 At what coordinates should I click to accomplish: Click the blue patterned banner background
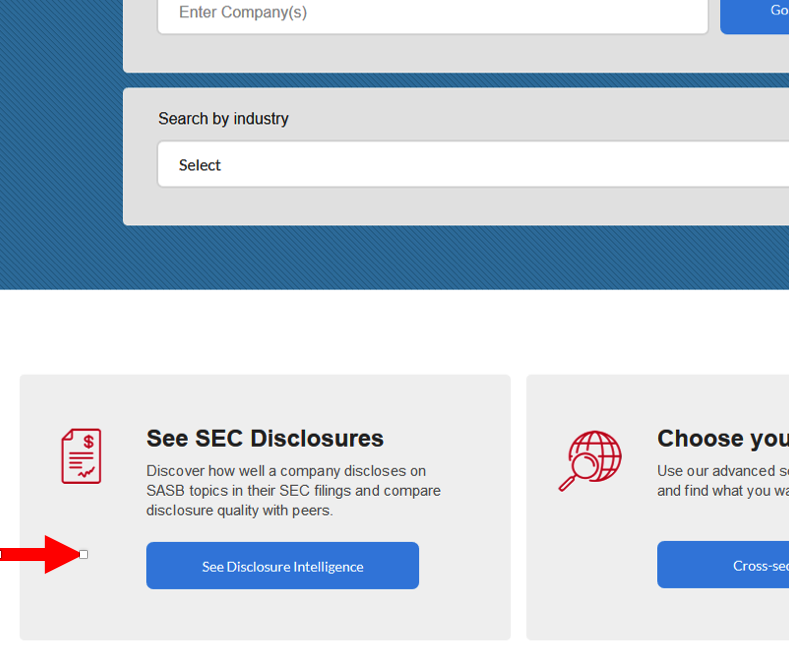pos(60,150)
